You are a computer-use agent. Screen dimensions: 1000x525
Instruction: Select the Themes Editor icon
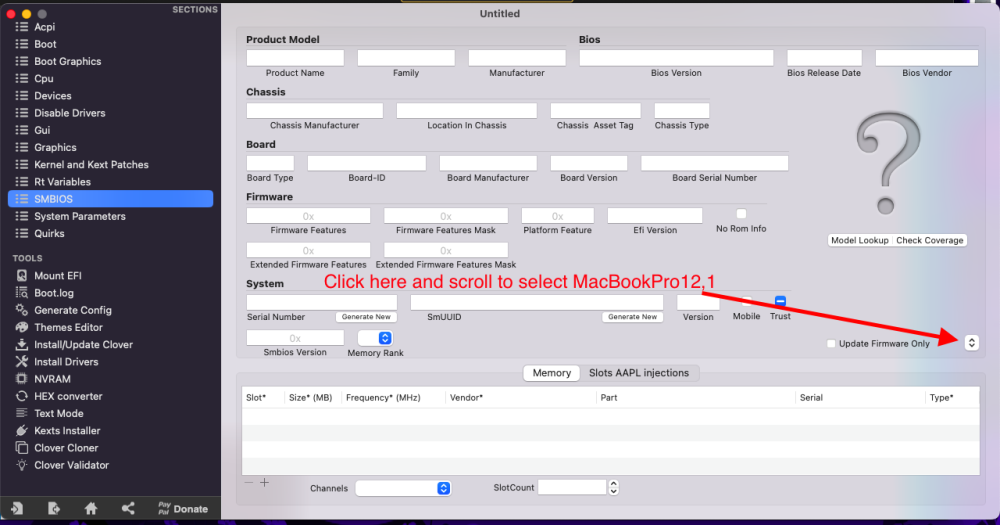coord(22,327)
